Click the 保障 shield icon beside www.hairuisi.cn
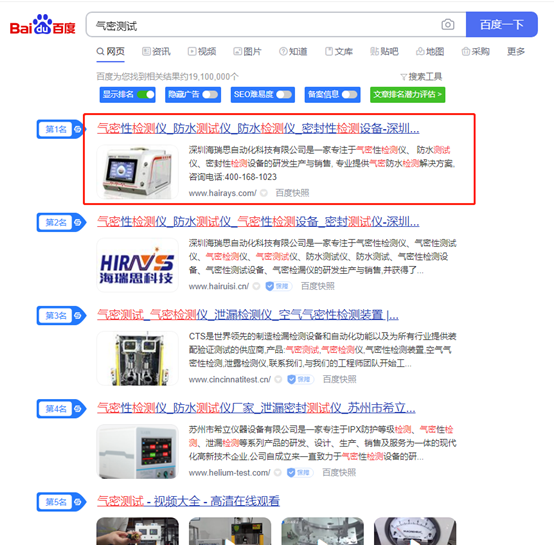 (x=270, y=286)
